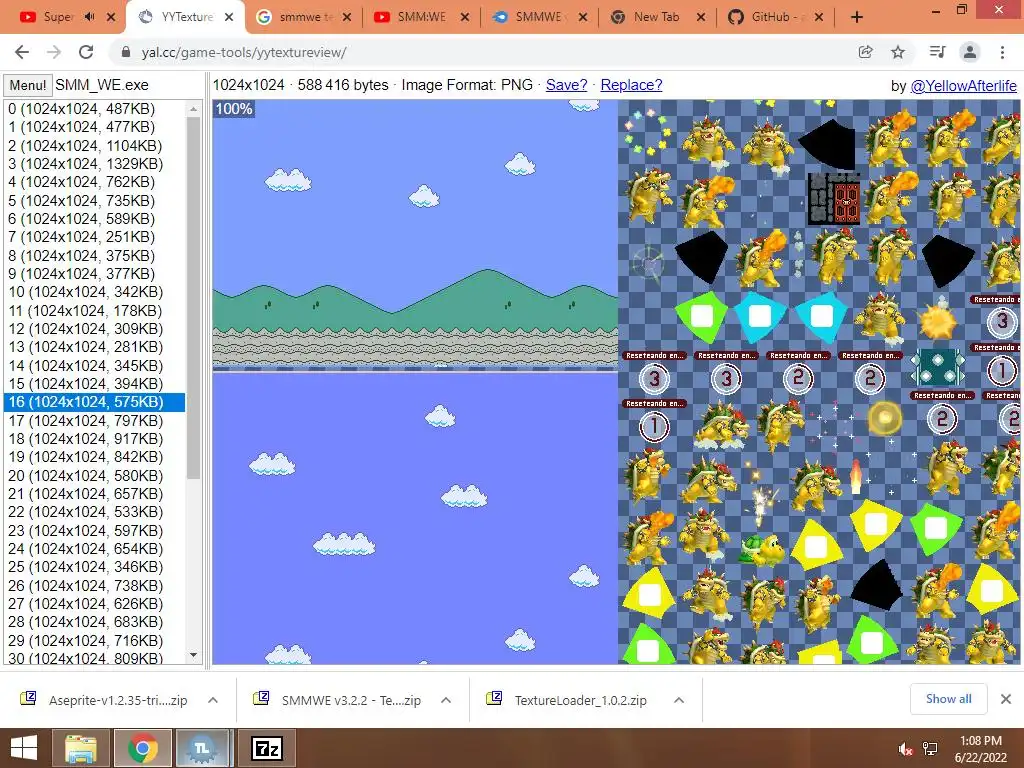Close the GitHub tab
Image resolution: width=1024 pixels, height=768 pixels.
(x=819, y=17)
